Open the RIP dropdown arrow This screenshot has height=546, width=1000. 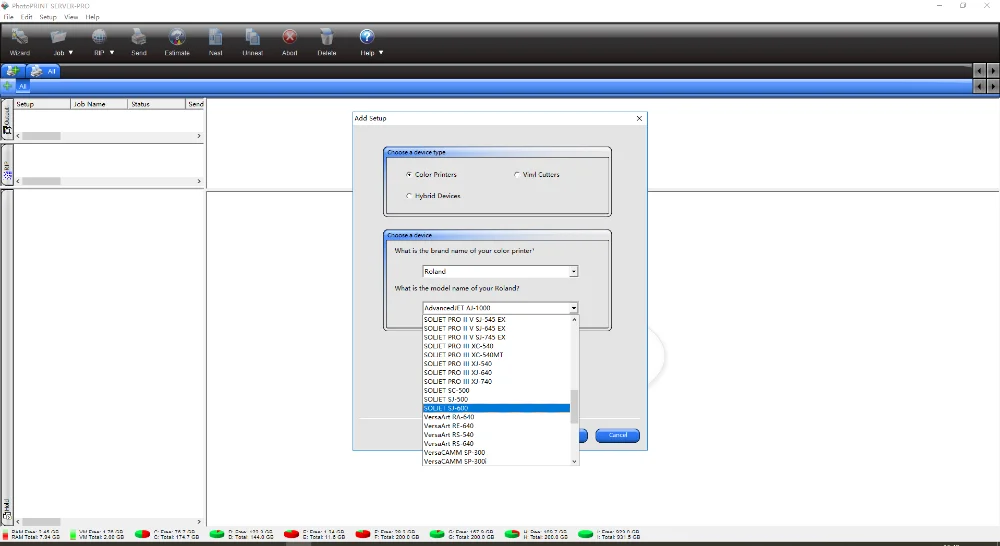tap(112, 53)
